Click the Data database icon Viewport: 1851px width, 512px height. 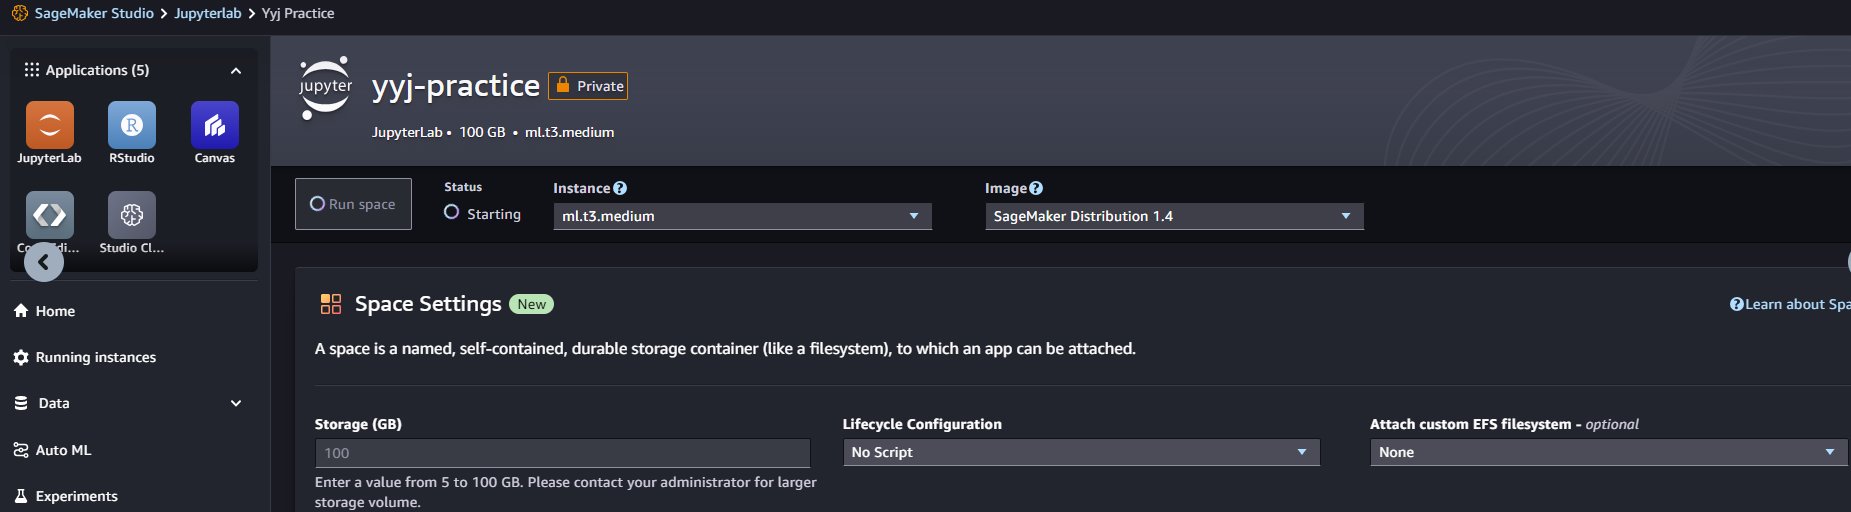21,403
